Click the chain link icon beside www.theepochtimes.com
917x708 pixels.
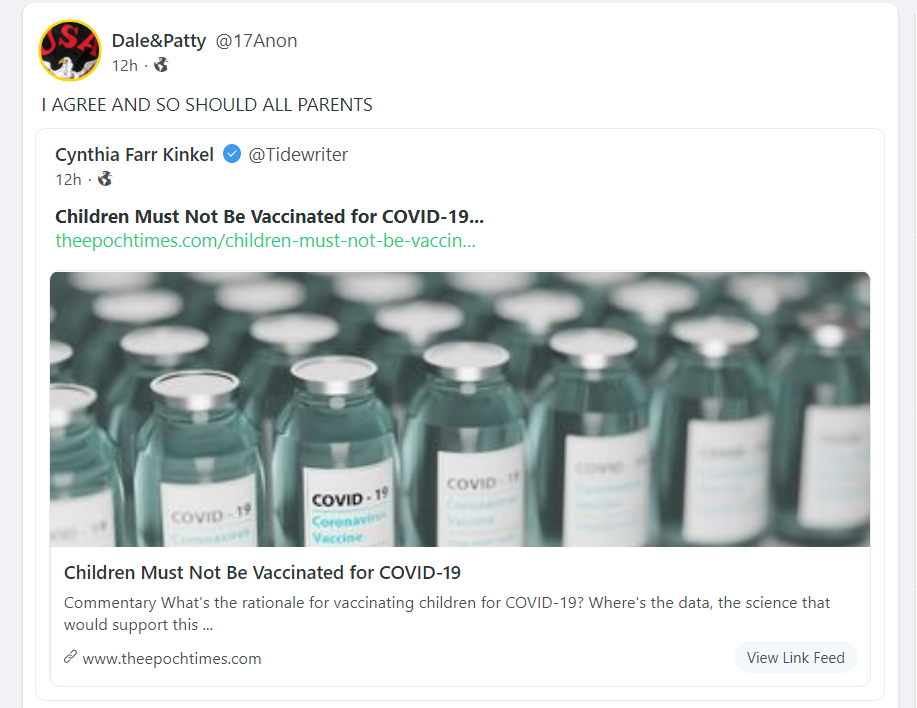70,657
